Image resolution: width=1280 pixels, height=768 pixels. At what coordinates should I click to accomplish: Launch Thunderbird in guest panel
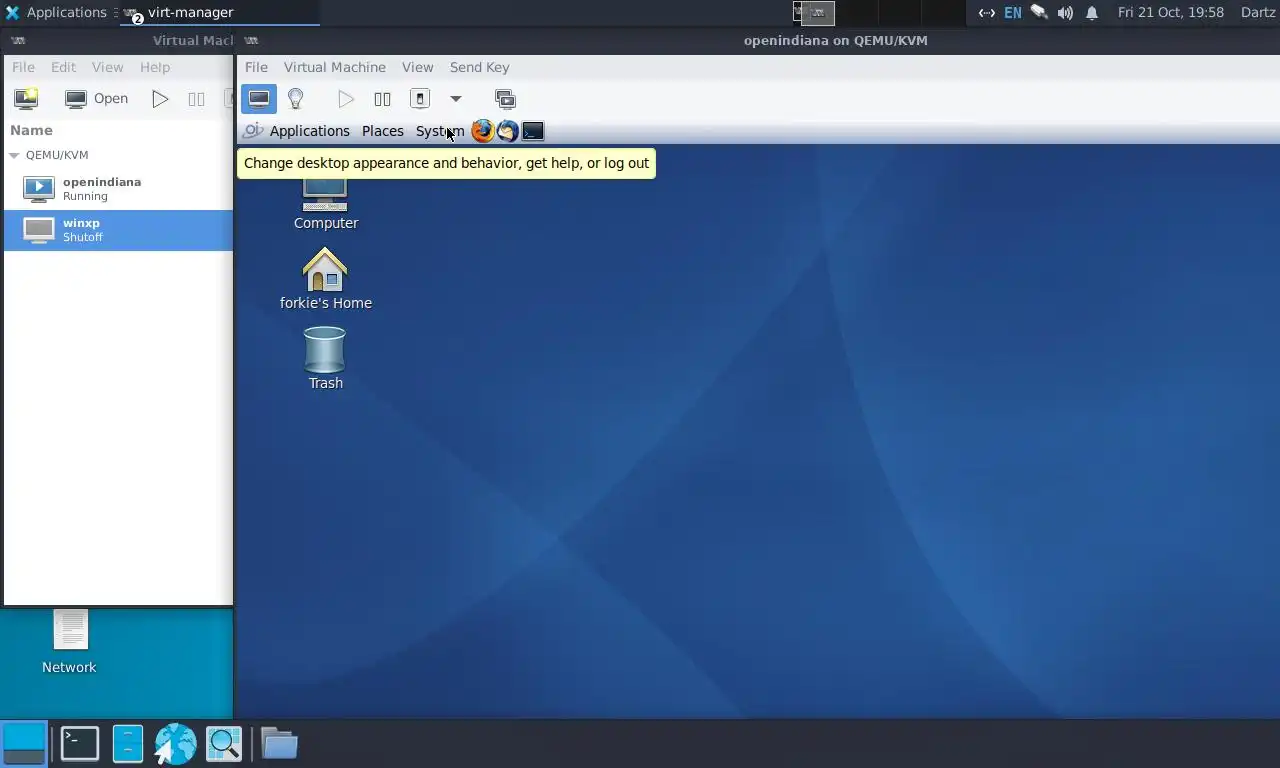click(x=508, y=131)
